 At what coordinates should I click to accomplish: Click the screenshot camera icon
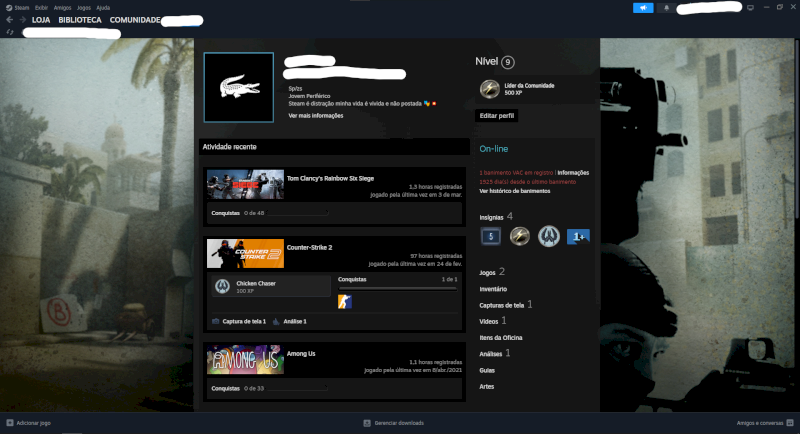[x=216, y=321]
